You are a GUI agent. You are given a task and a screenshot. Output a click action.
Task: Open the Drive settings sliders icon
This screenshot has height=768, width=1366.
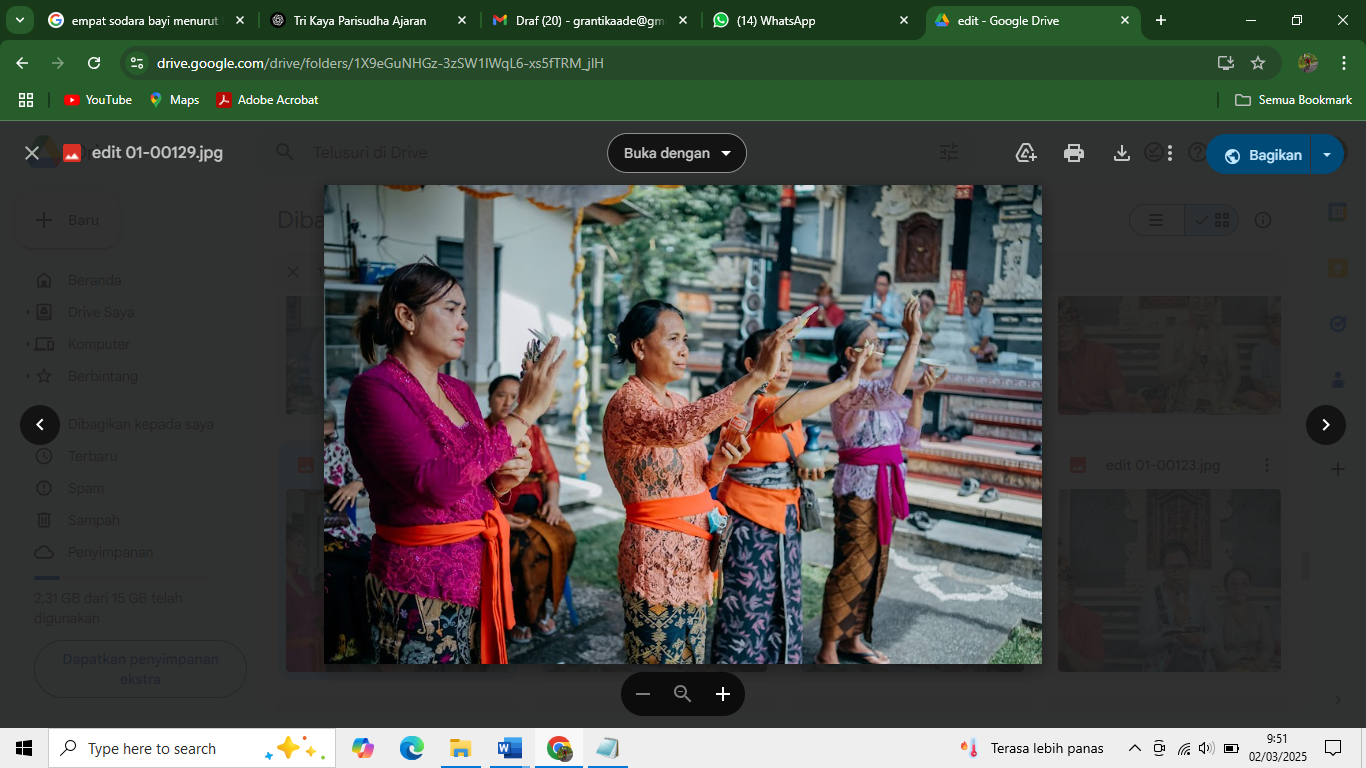(x=947, y=152)
